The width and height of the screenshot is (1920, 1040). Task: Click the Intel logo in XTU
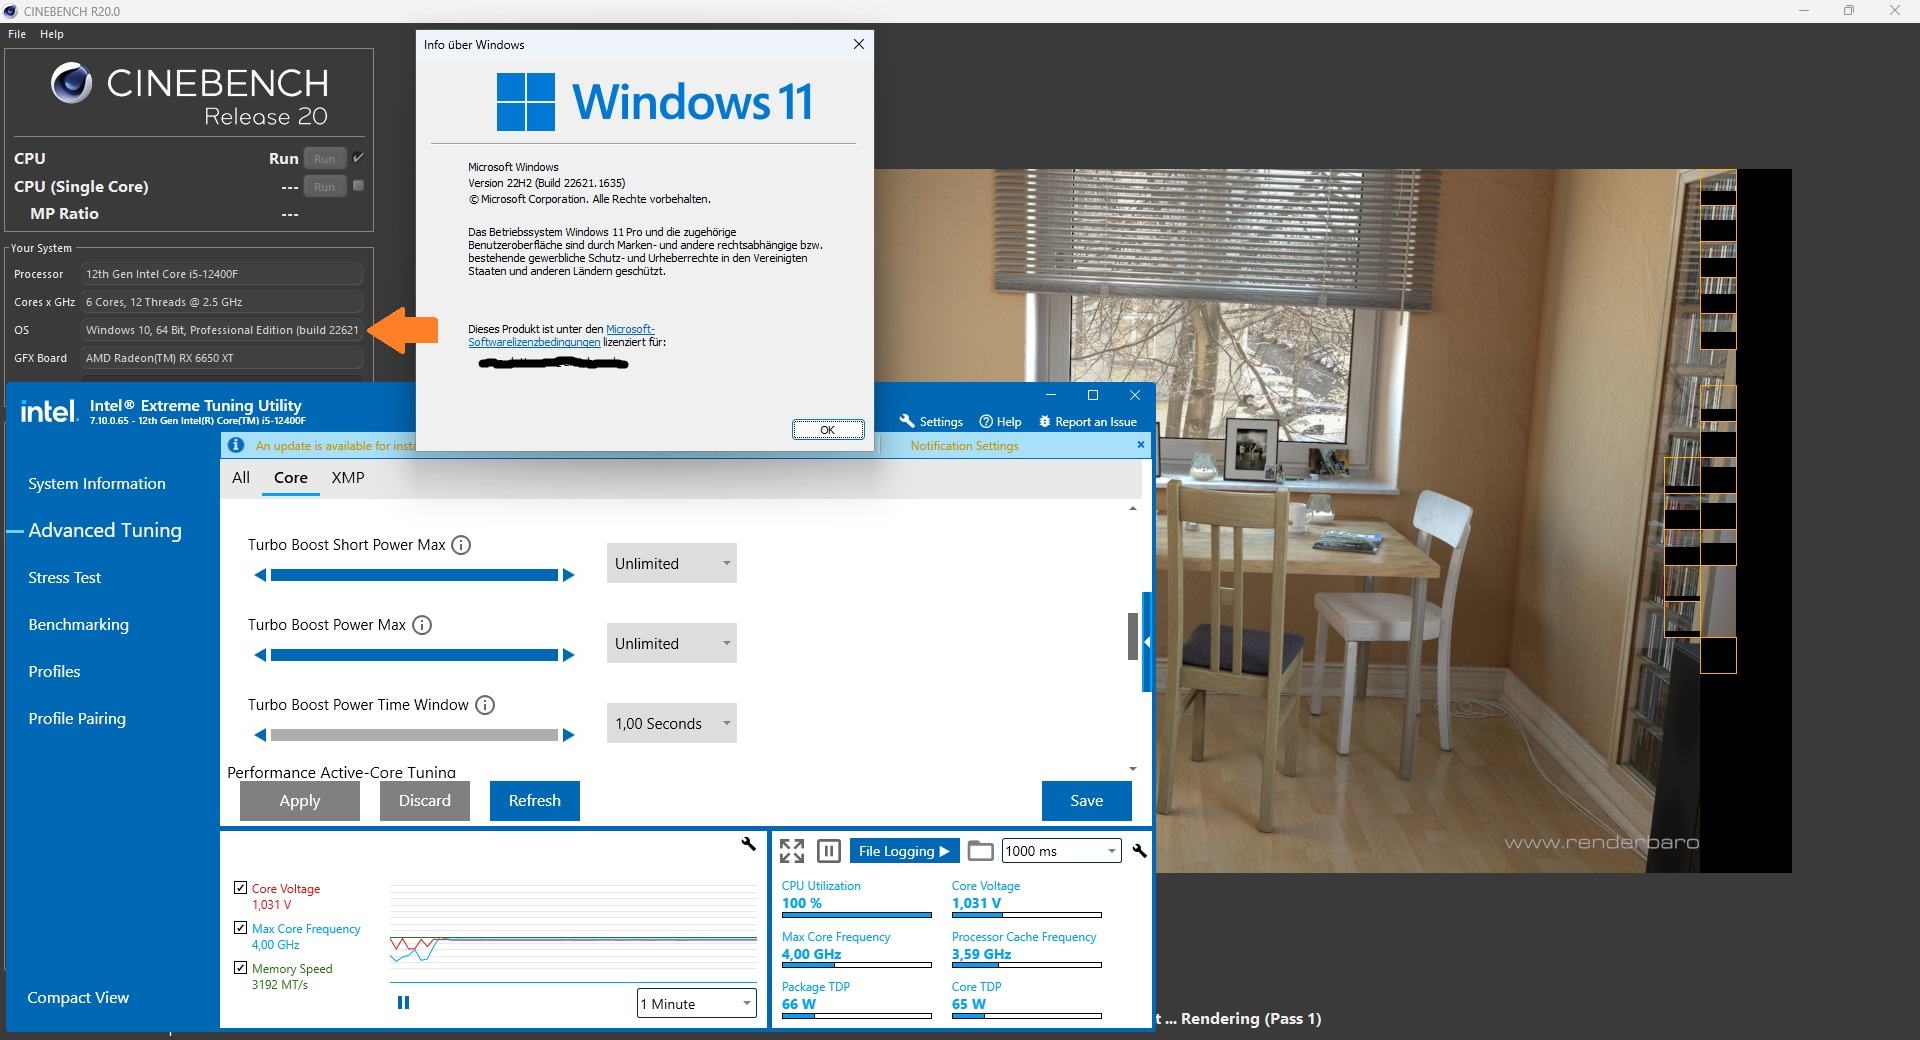click(x=49, y=410)
